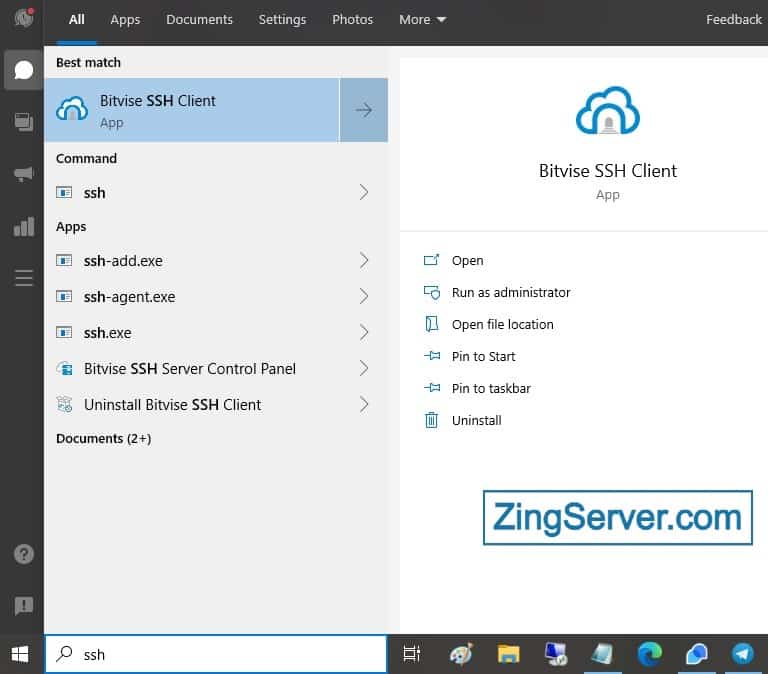
Task: Expand Bitvise SSH Client arrow panel
Action: 364,110
